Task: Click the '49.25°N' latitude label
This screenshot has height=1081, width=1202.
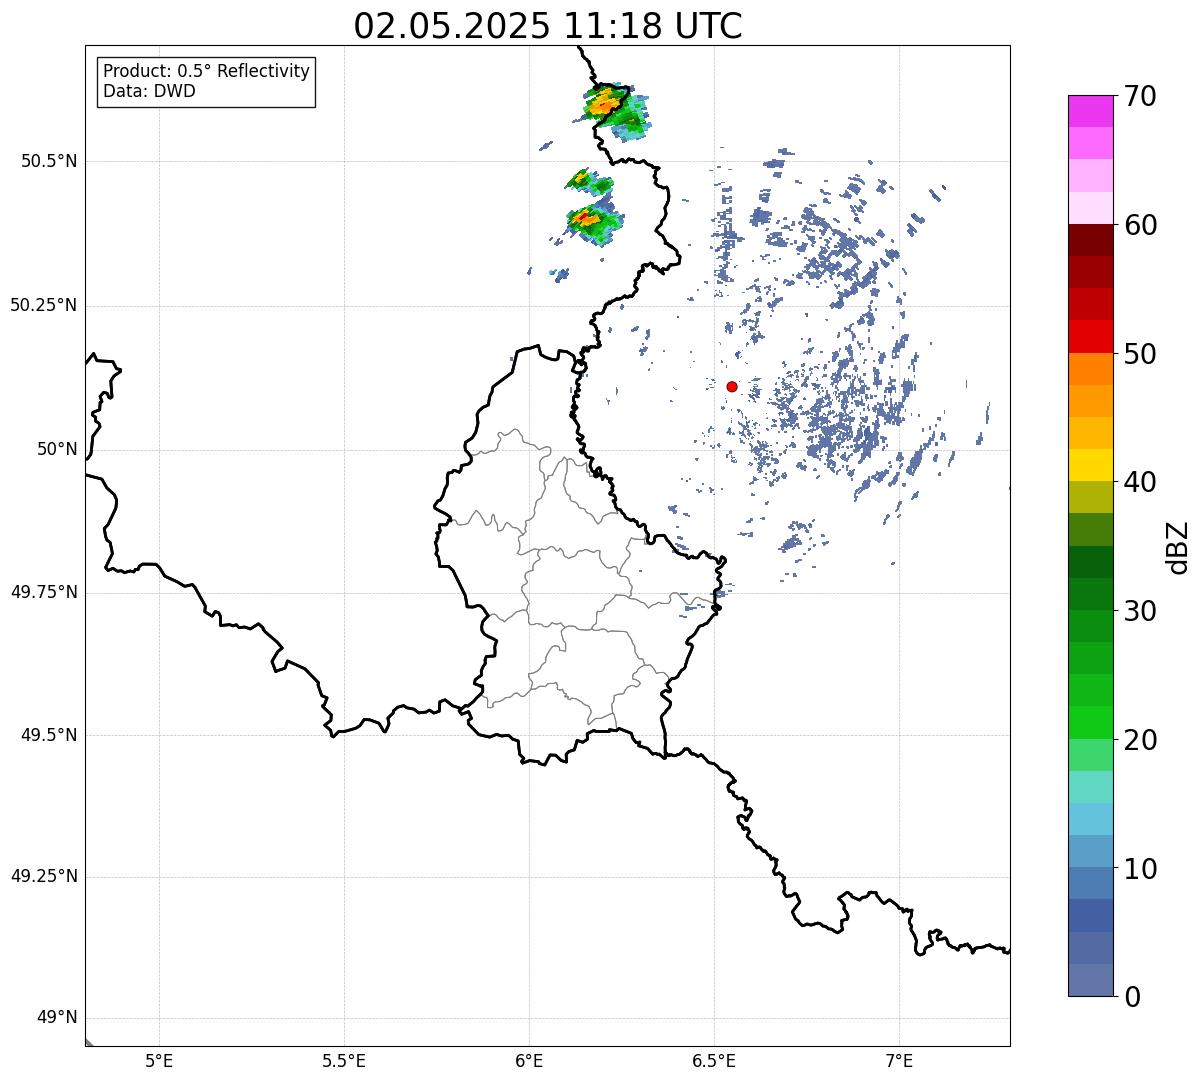Action: (x=44, y=876)
